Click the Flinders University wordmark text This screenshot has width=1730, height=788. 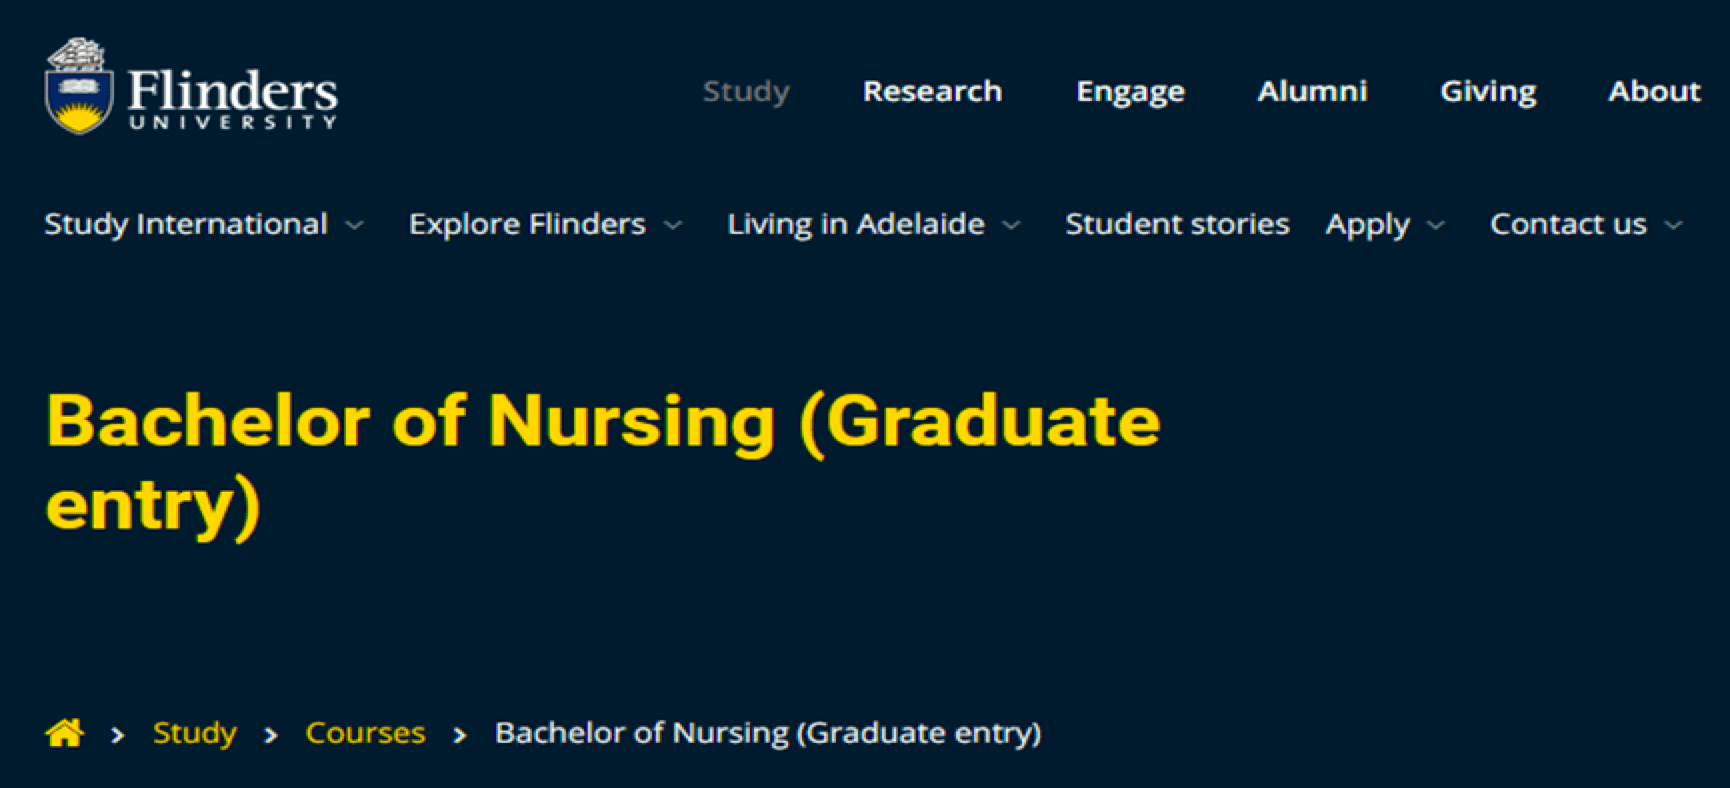(x=233, y=99)
